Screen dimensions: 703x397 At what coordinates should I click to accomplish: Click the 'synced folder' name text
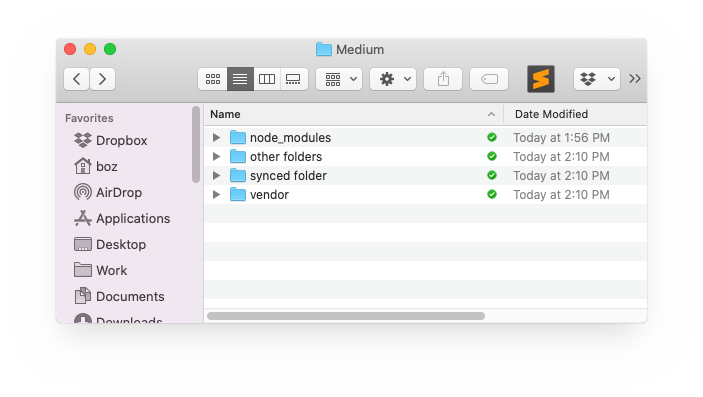288,176
